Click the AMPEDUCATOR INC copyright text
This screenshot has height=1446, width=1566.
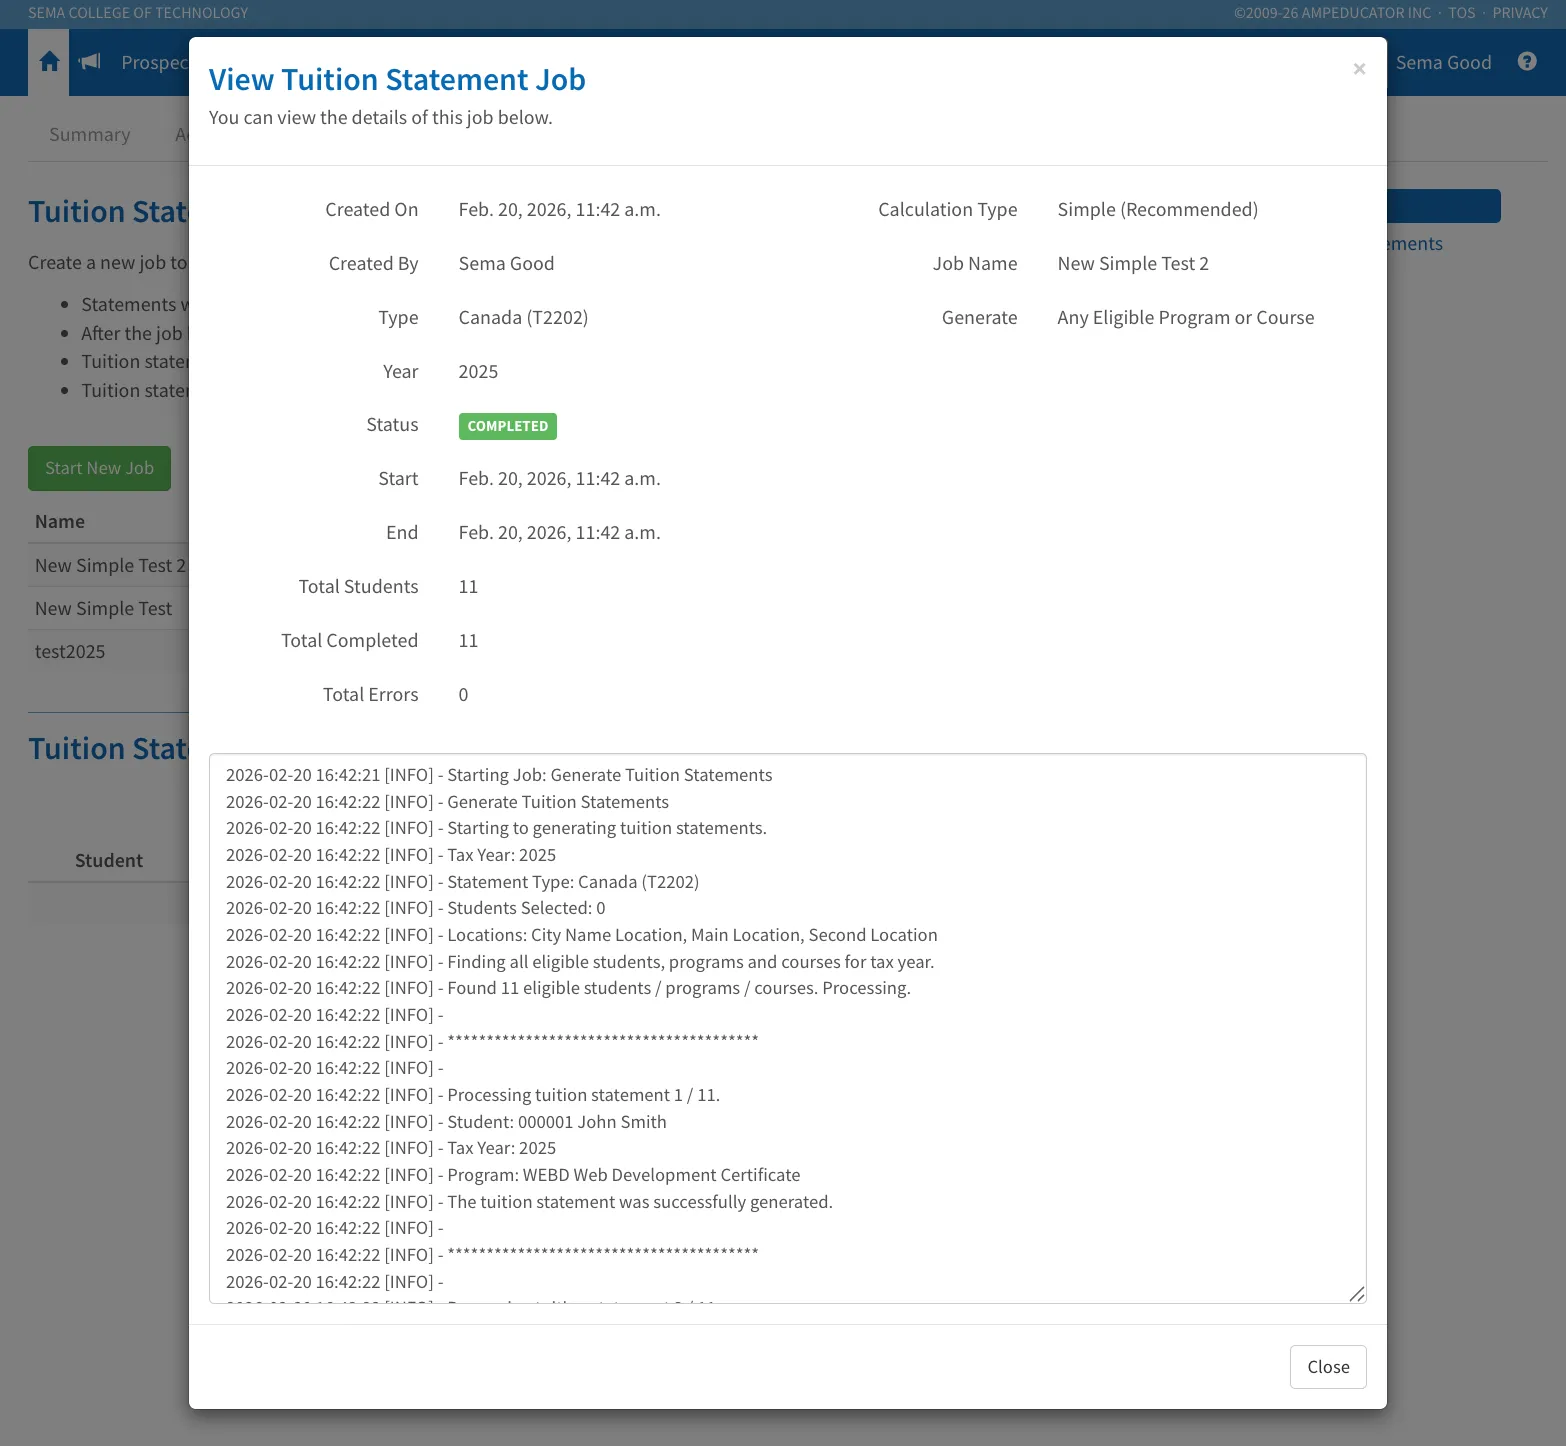coord(1332,13)
